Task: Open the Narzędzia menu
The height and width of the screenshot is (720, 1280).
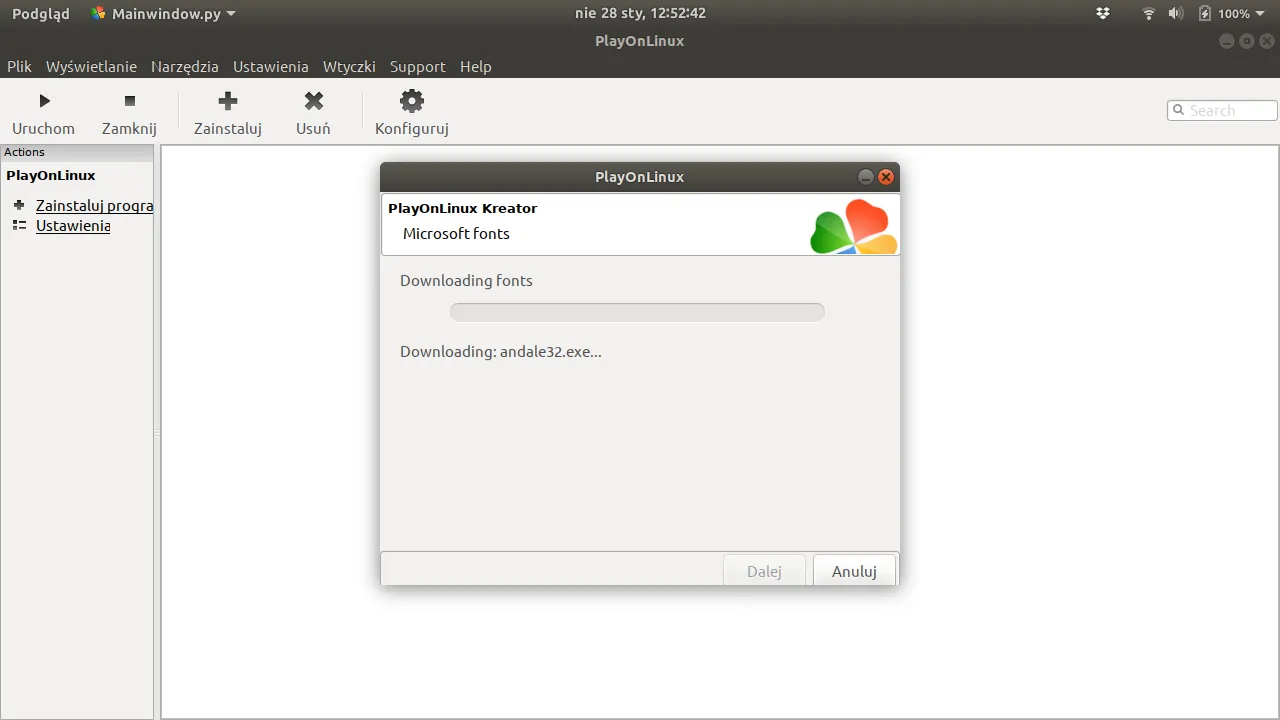Action: (185, 66)
